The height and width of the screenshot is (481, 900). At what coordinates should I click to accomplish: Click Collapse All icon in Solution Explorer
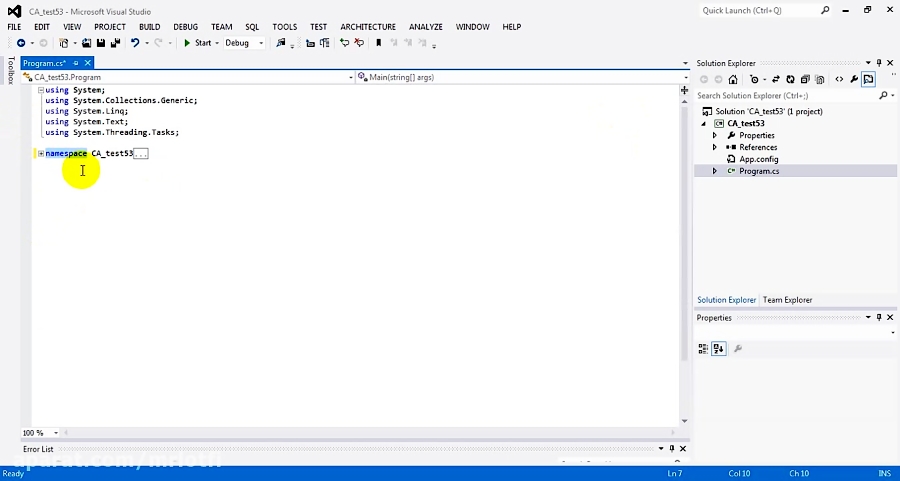[806, 79]
